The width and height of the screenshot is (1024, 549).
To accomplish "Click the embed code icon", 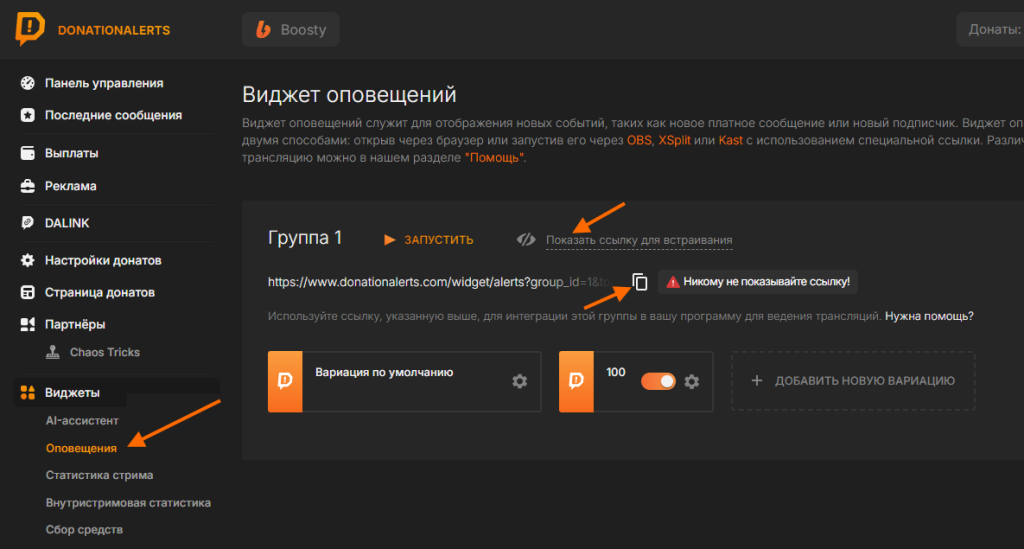I will [x=526, y=240].
